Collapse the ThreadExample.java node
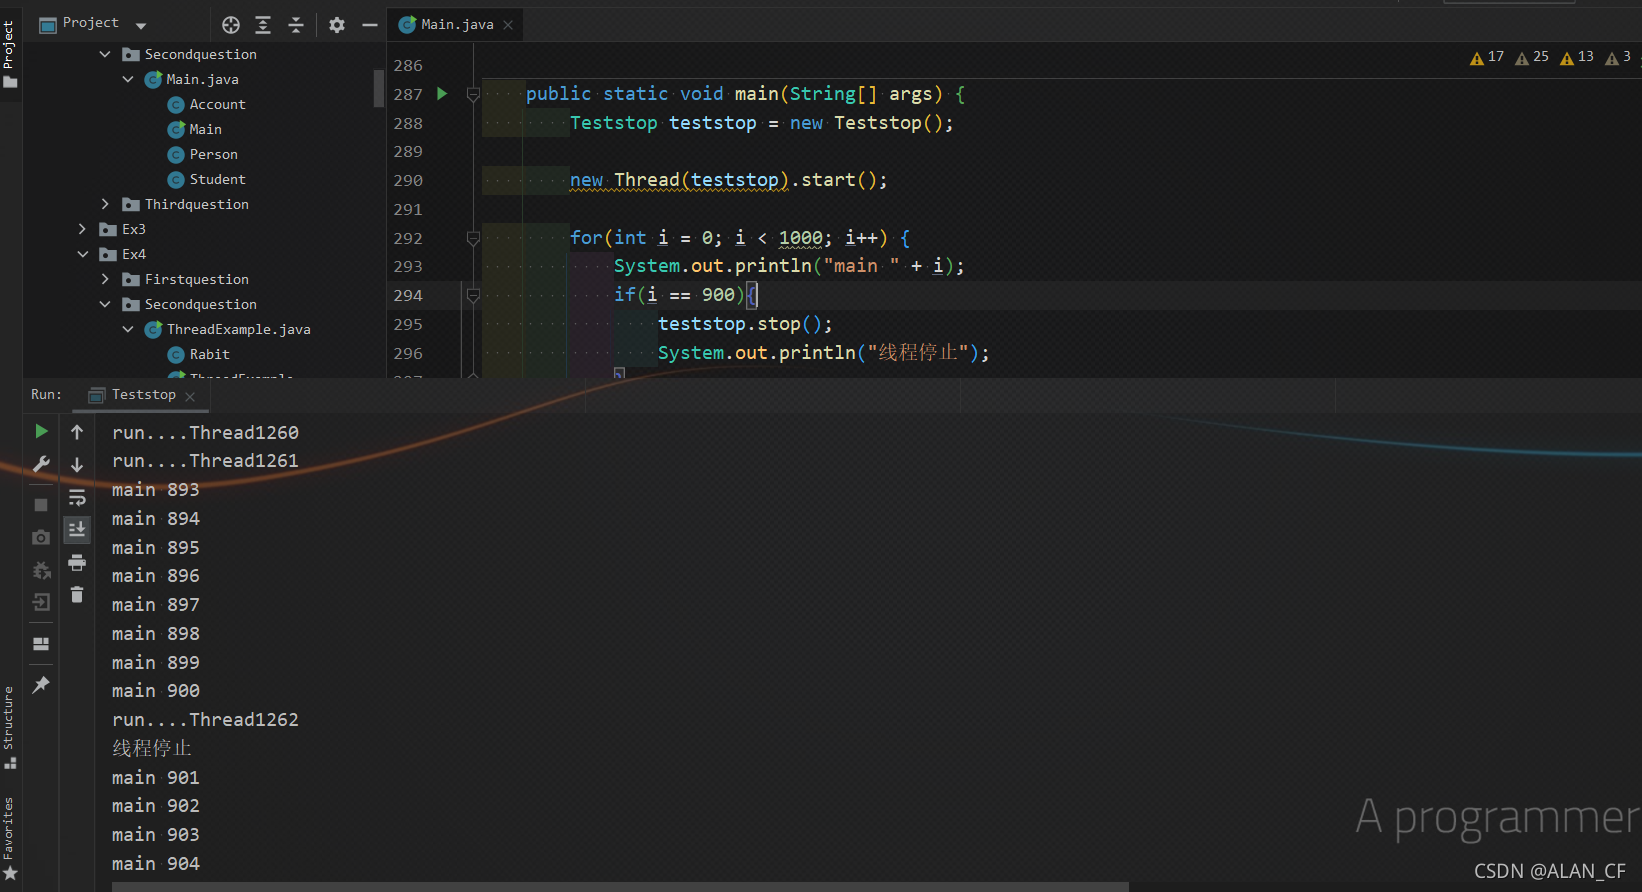Viewport: 1642px width, 892px height. pos(128,329)
